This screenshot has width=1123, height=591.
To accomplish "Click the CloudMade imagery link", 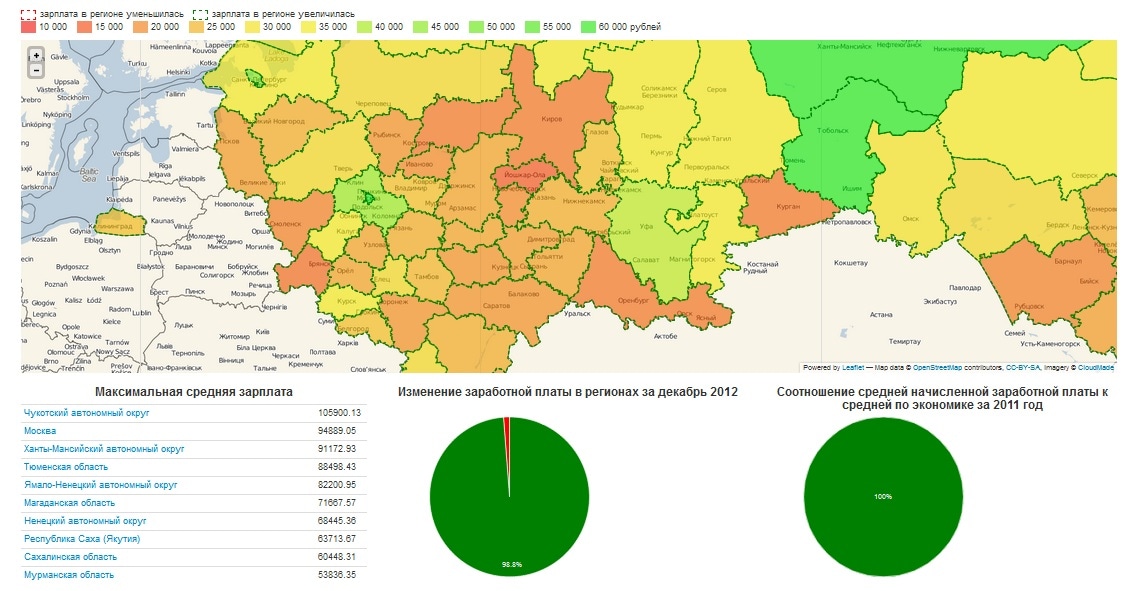I will [1095, 367].
